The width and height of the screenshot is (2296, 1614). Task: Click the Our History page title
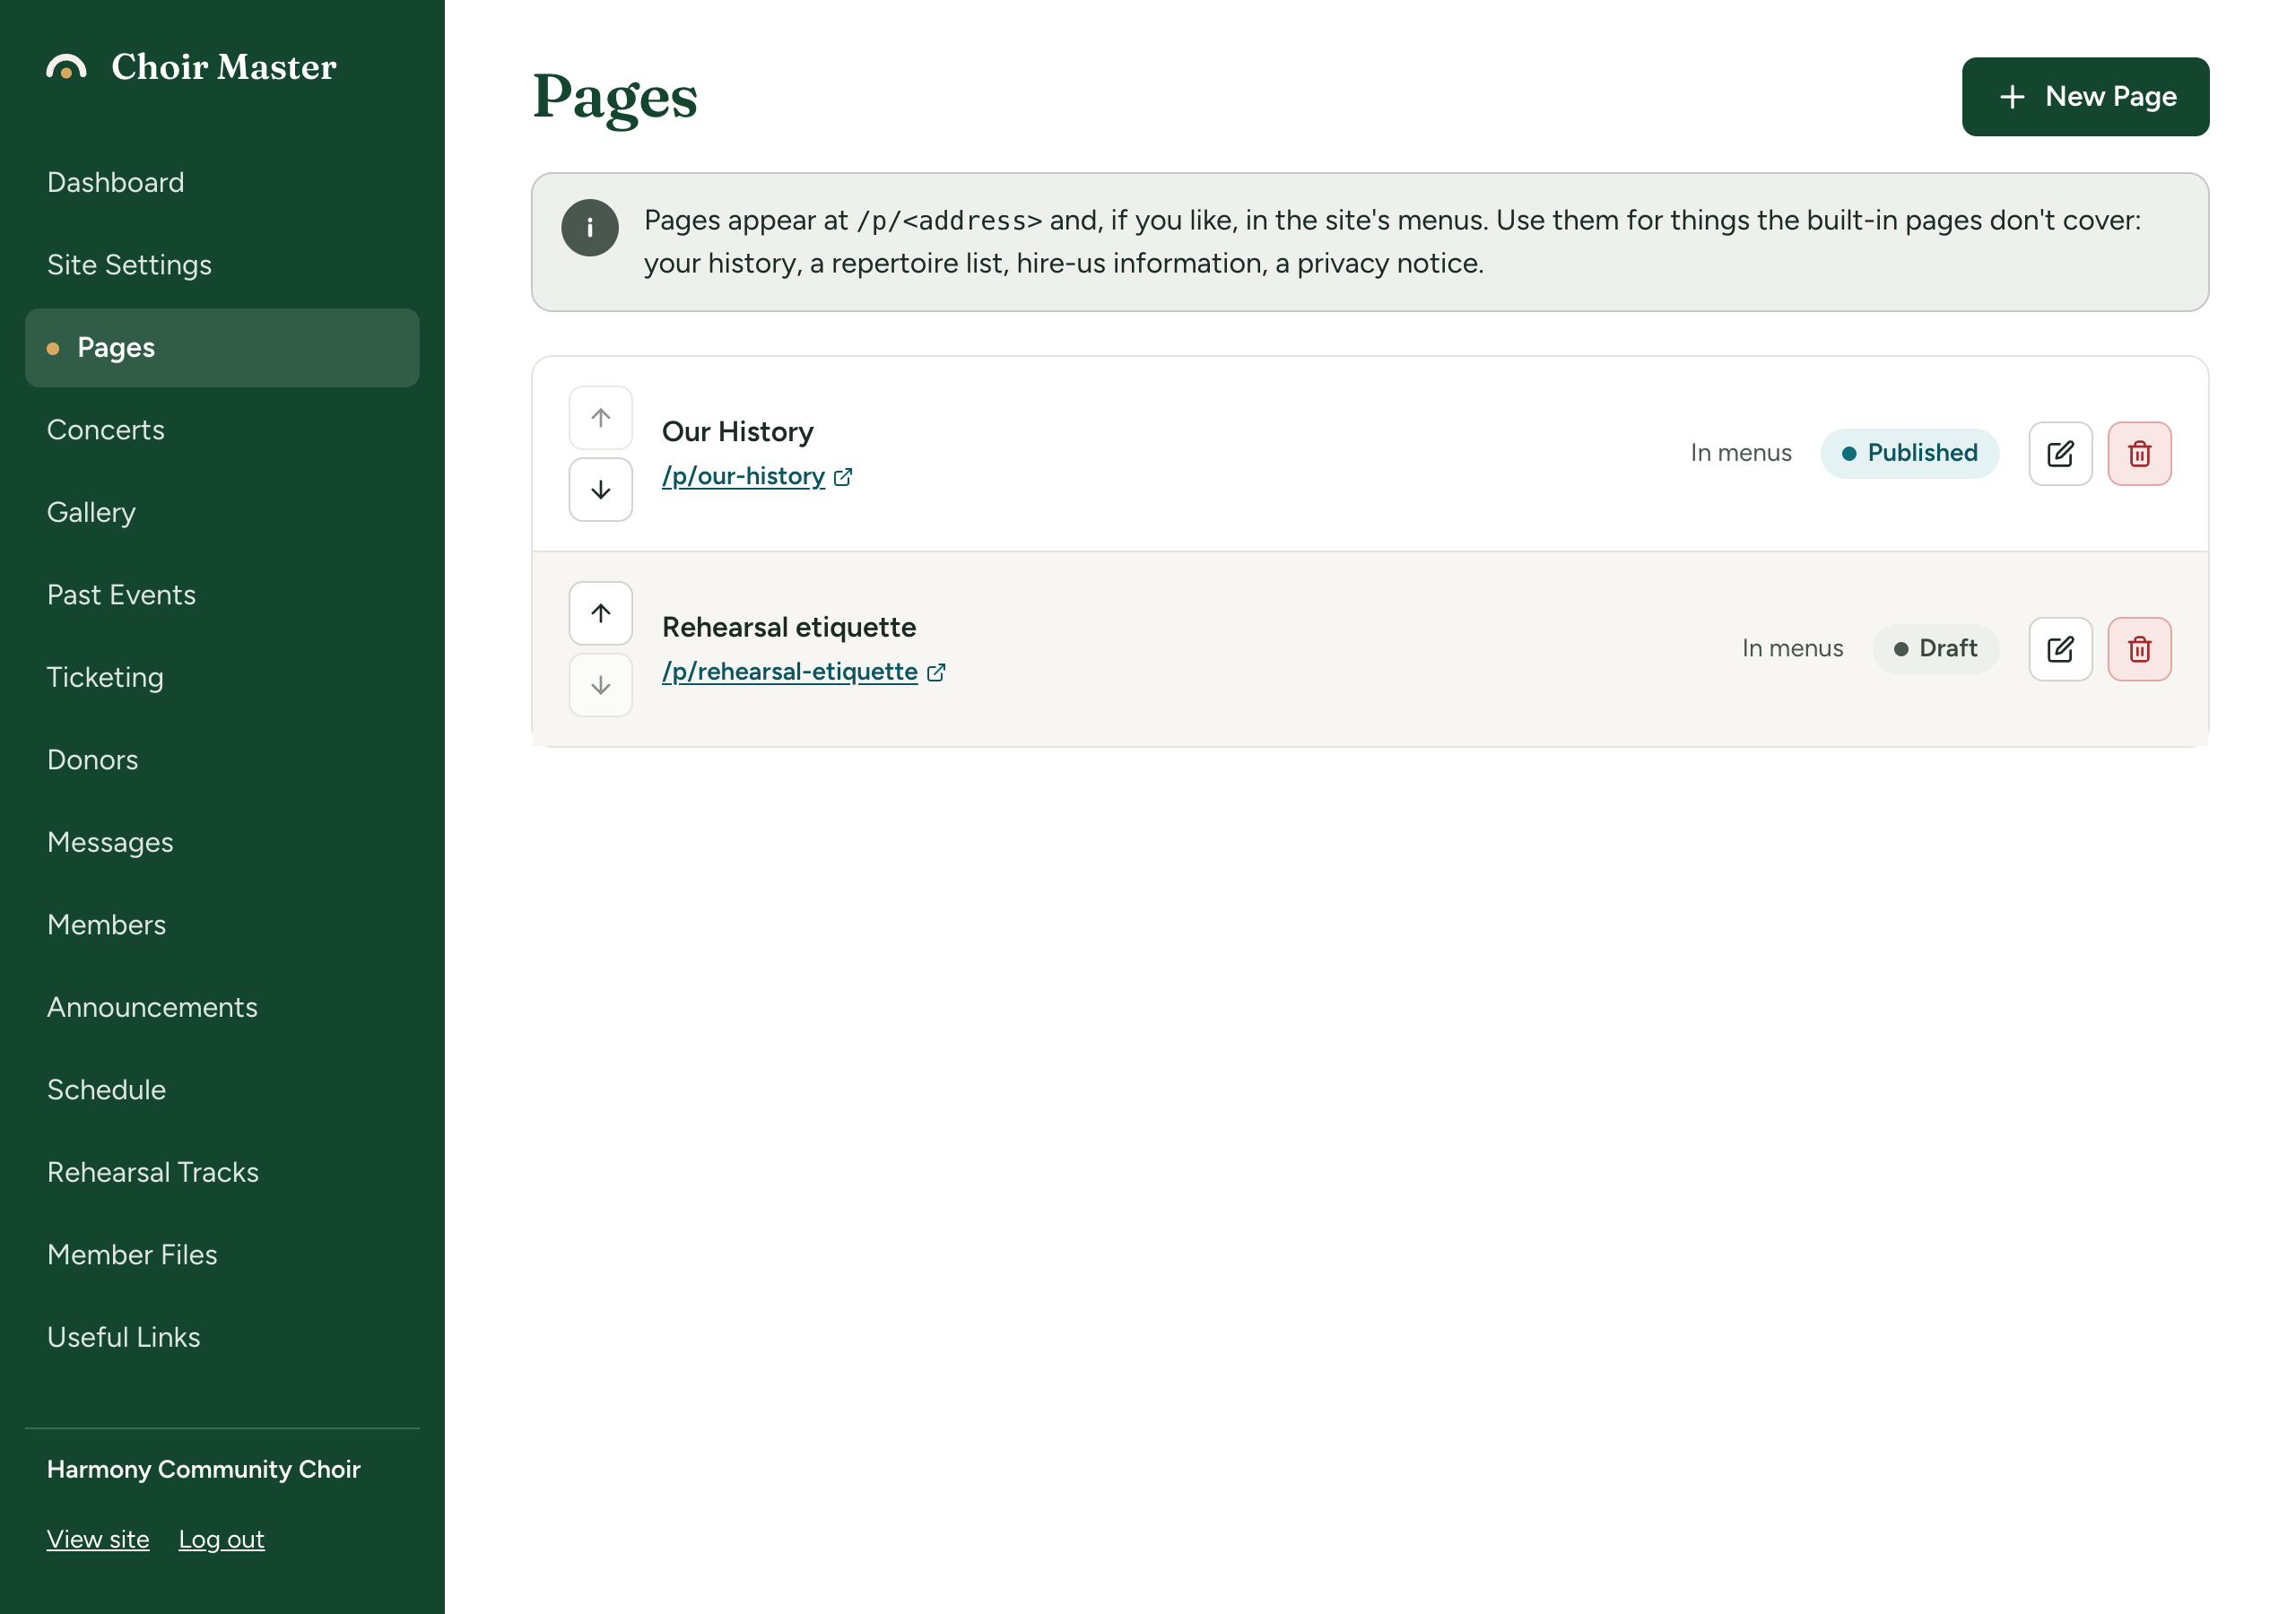[737, 431]
